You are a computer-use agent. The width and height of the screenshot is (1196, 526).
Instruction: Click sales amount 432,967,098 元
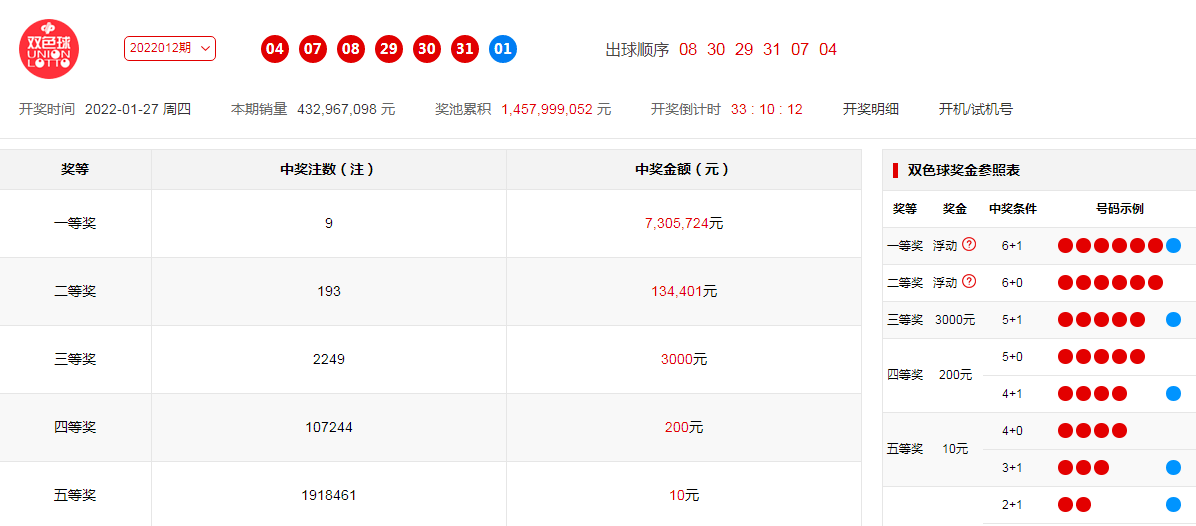point(346,109)
